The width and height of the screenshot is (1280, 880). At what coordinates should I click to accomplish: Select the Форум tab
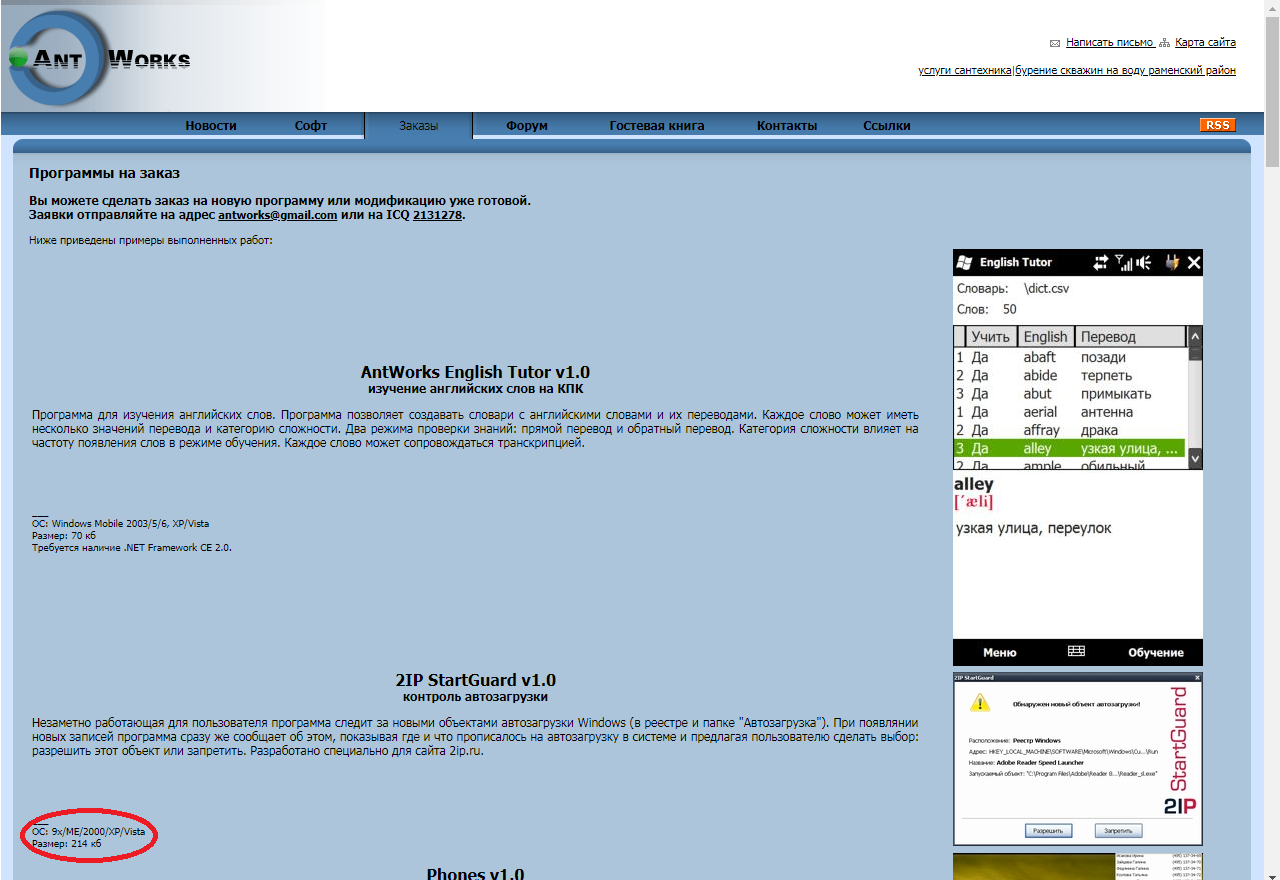tap(526, 126)
